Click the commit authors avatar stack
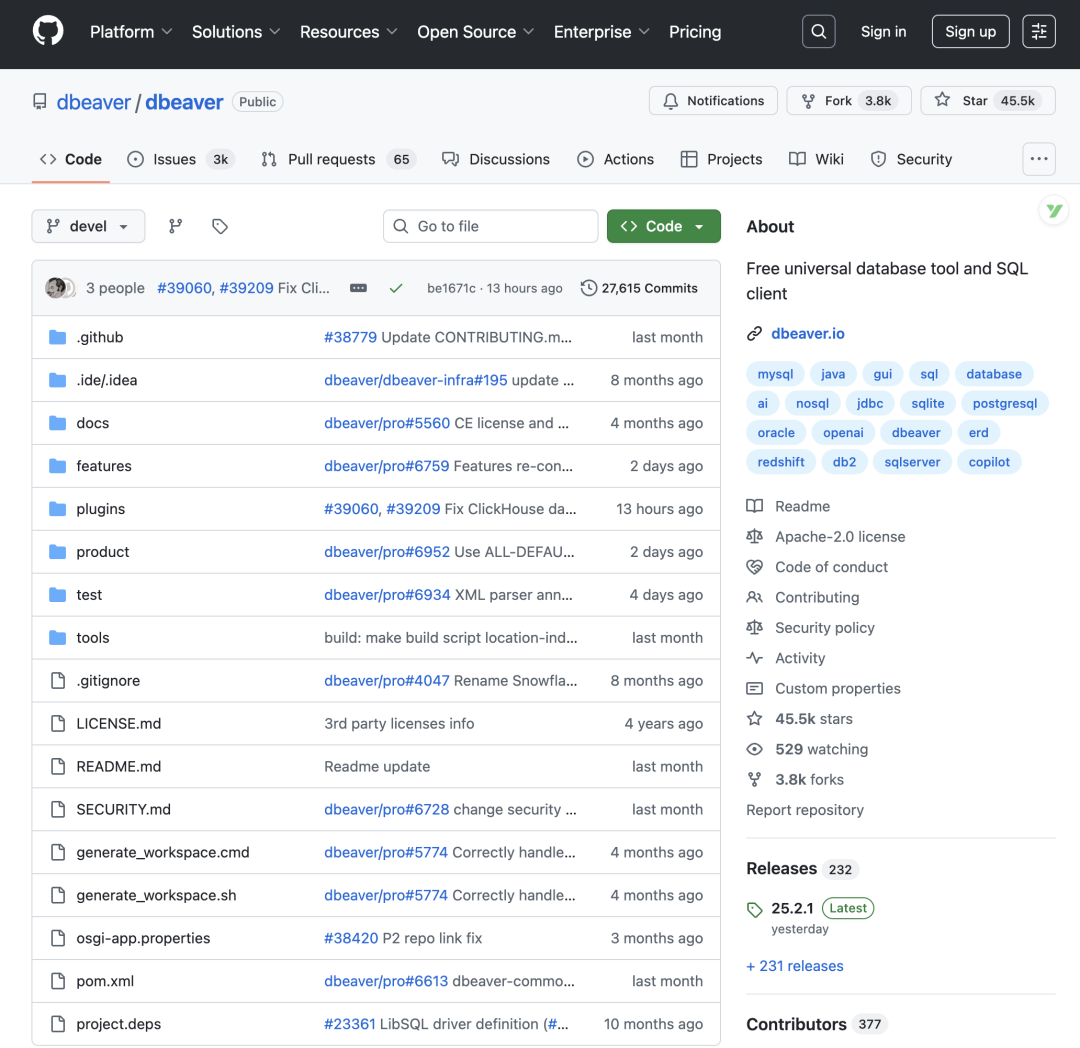Viewport: 1080px width, 1048px height. pos(60,288)
